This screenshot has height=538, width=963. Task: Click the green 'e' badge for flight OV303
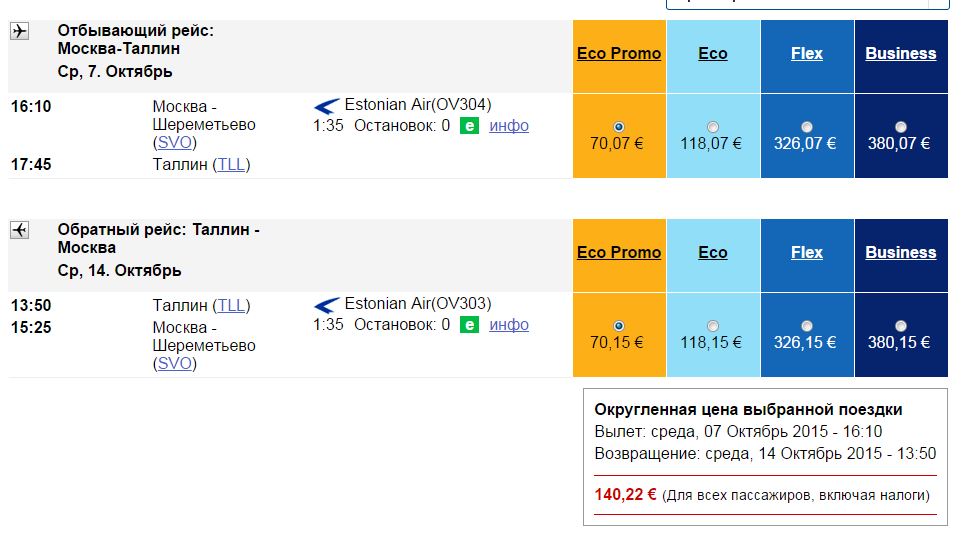469,325
